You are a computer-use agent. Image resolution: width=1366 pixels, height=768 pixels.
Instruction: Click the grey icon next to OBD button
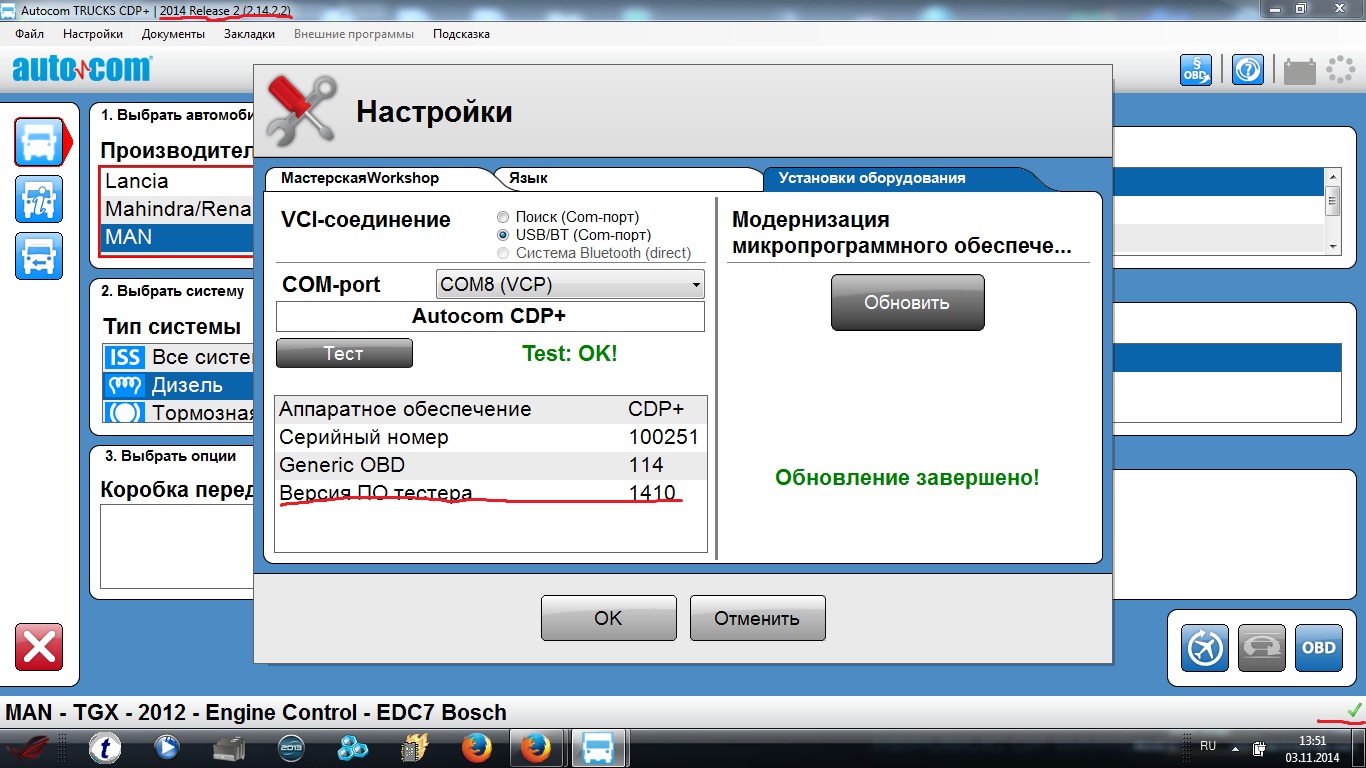click(1261, 647)
